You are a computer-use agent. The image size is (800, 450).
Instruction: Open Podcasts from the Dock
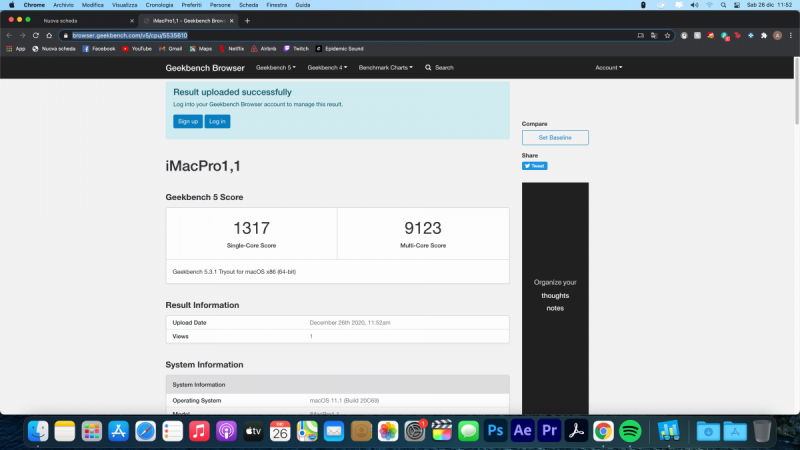227,431
